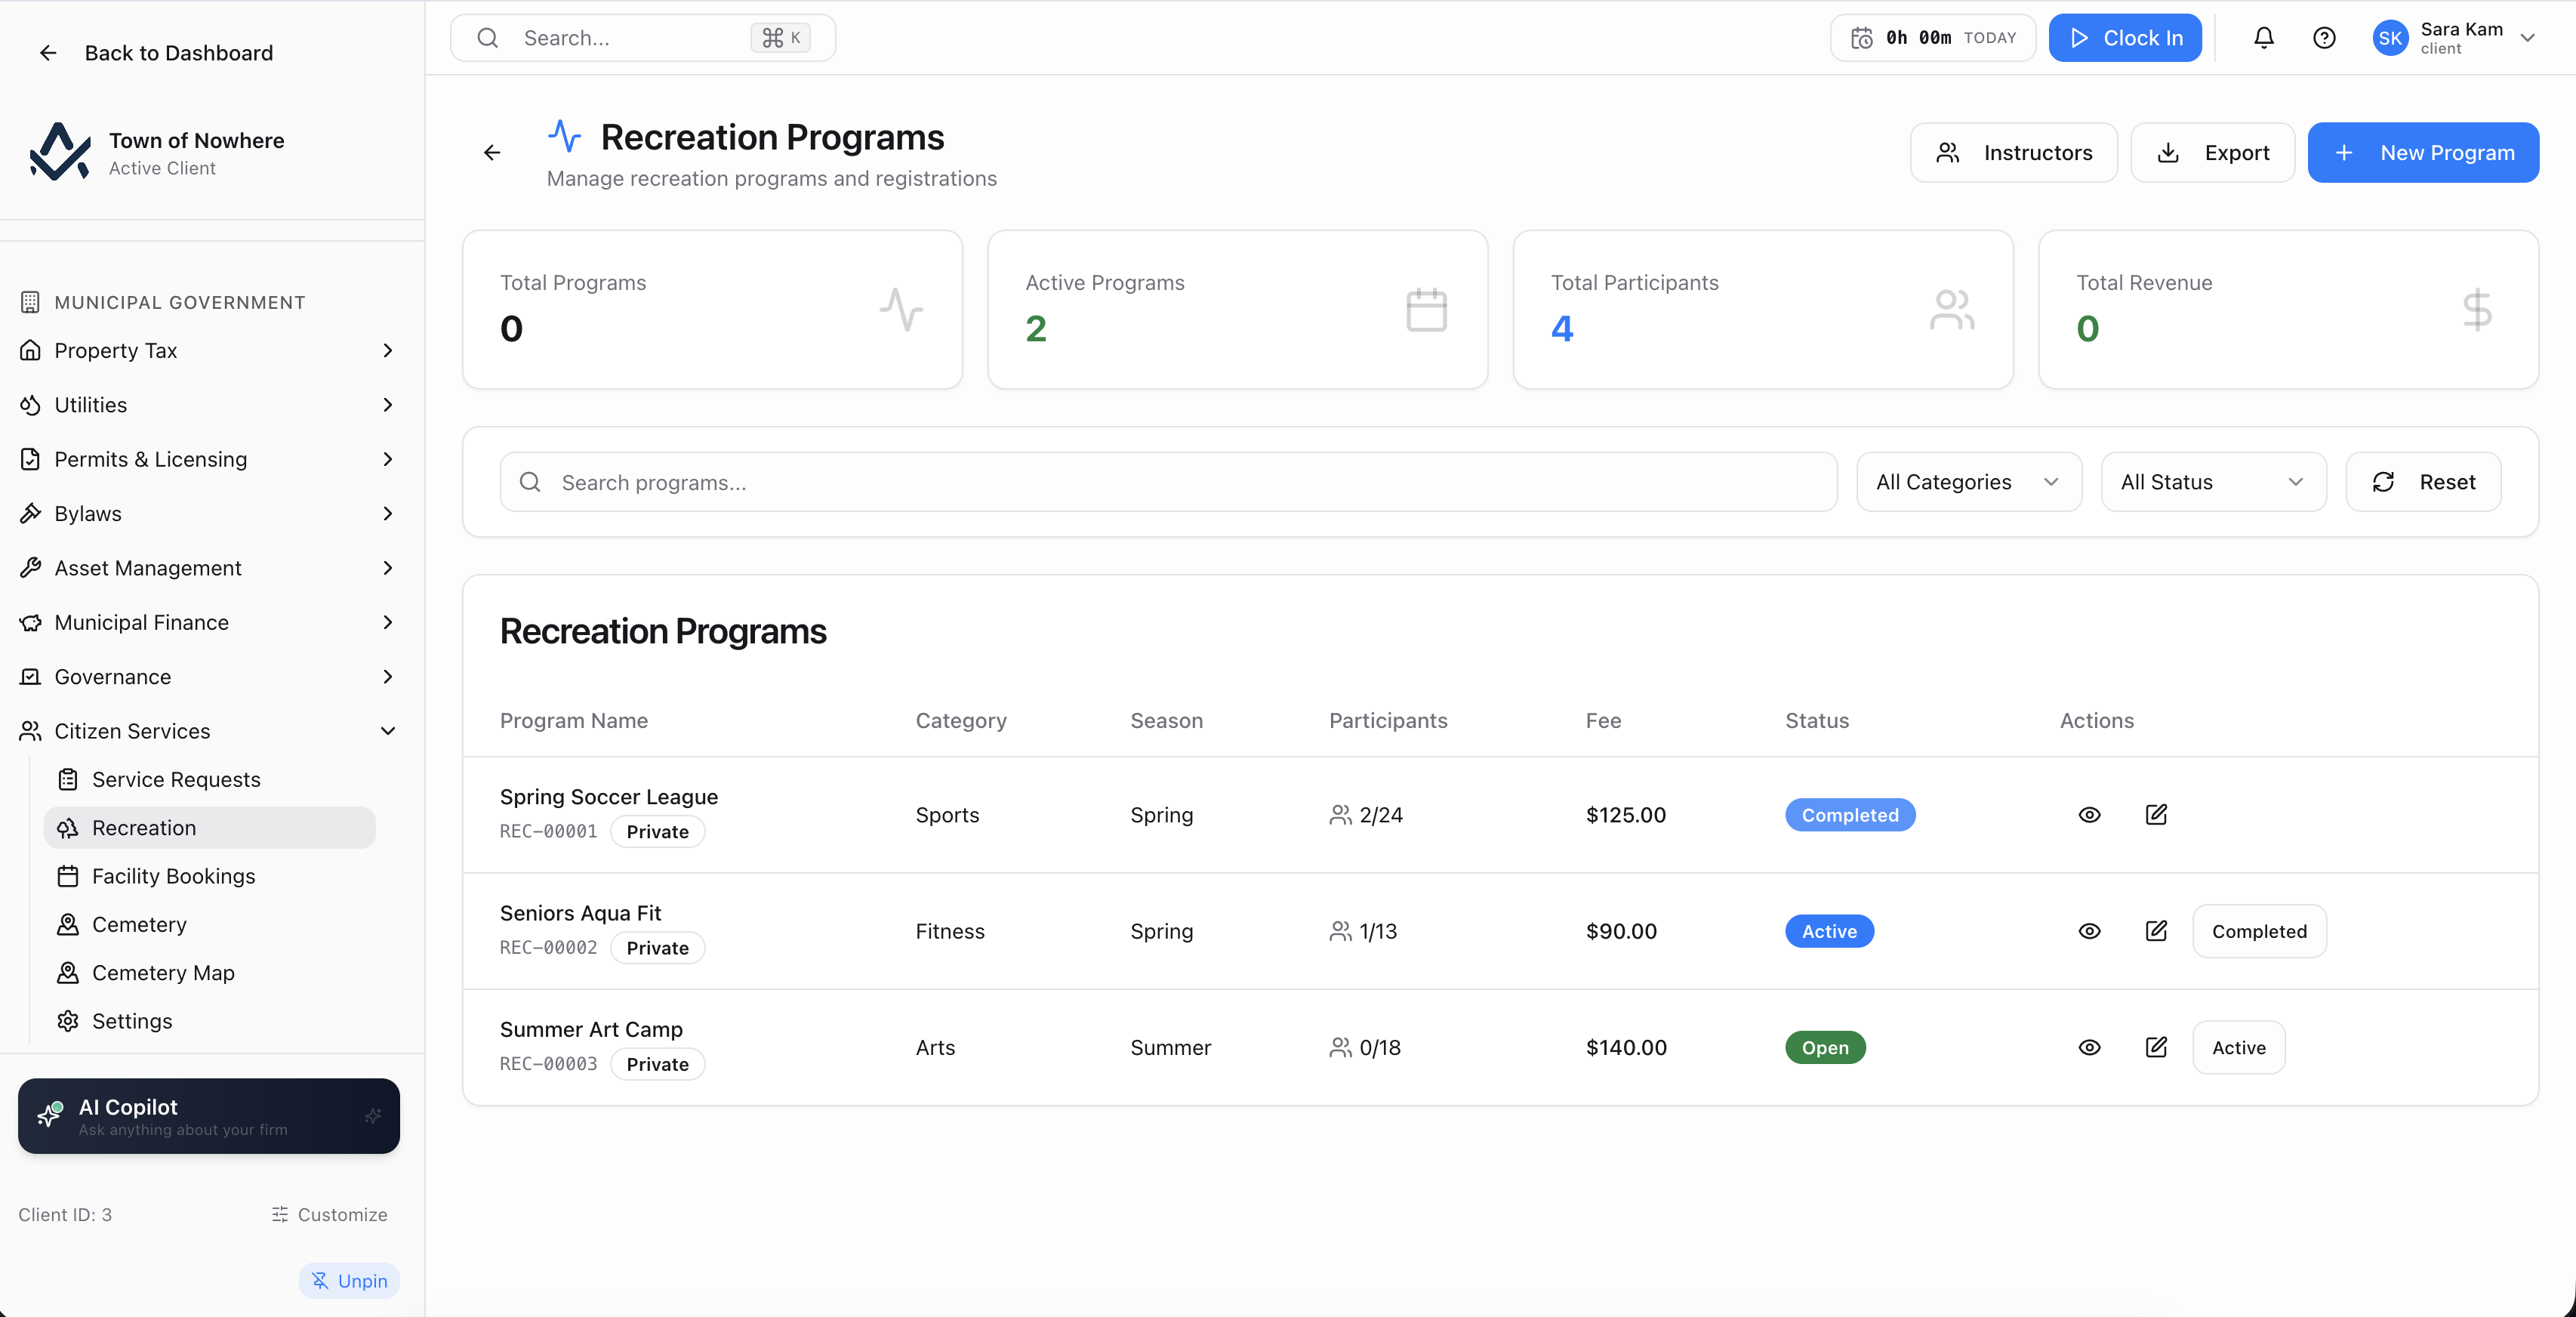Open Facility Bookings page
This screenshot has width=2576, height=1317.
[210, 876]
